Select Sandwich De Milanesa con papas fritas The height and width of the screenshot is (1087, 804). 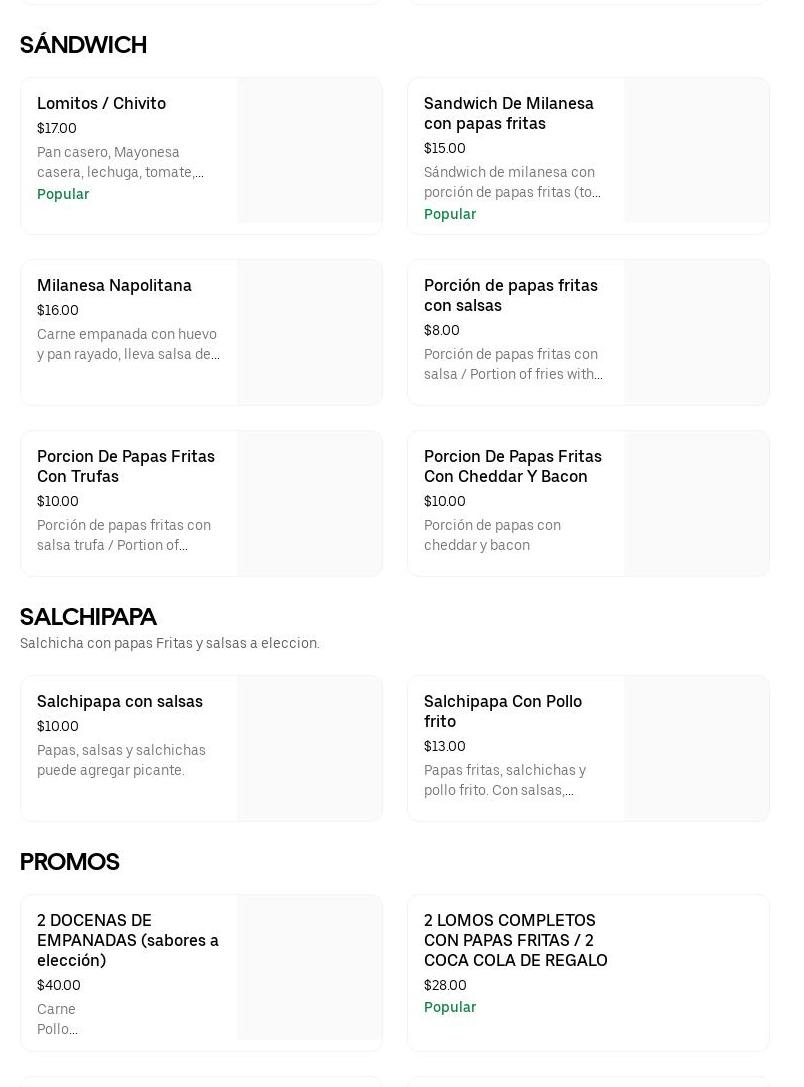[x=508, y=113]
